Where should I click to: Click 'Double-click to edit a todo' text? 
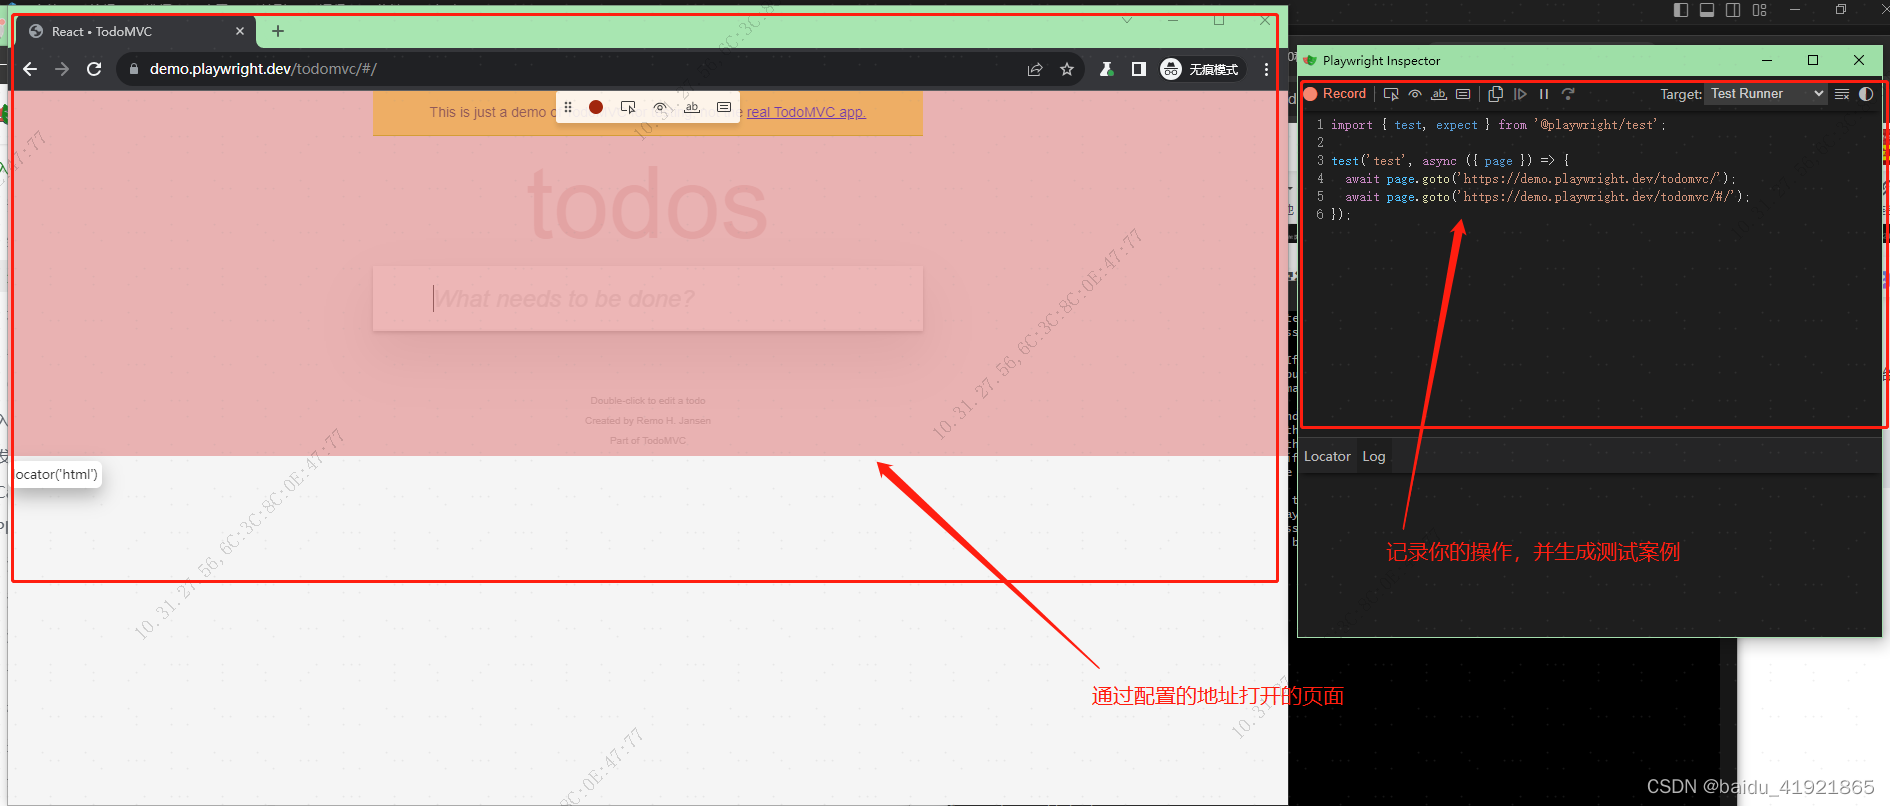pyautogui.click(x=648, y=401)
